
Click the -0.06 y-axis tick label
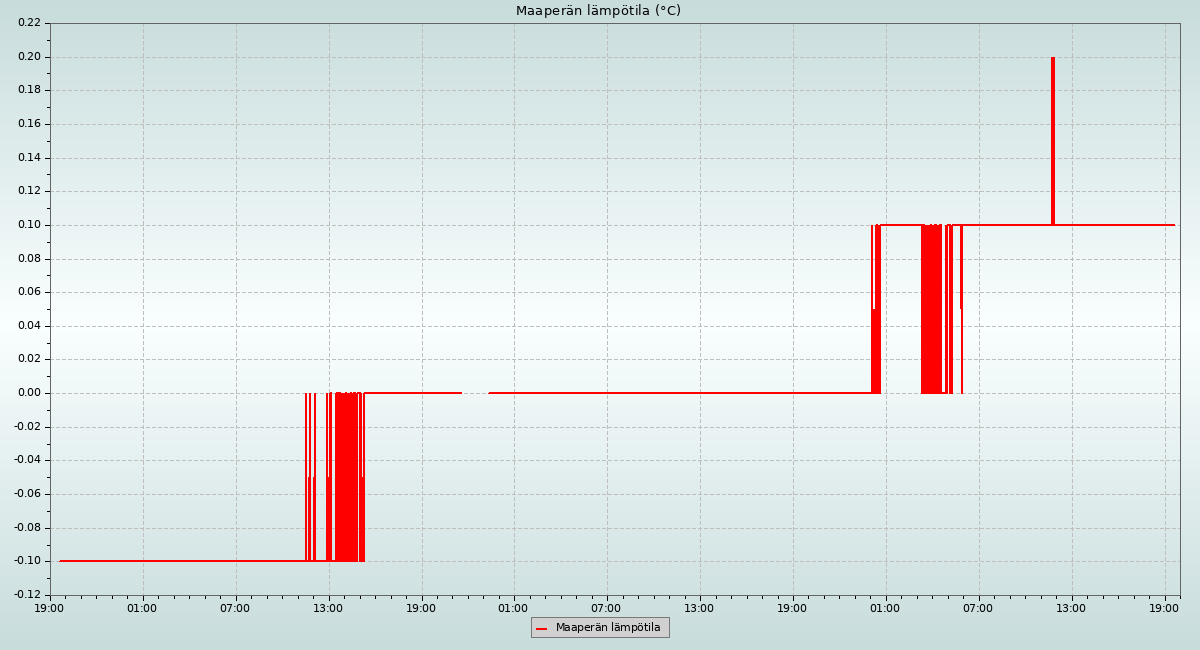27,493
